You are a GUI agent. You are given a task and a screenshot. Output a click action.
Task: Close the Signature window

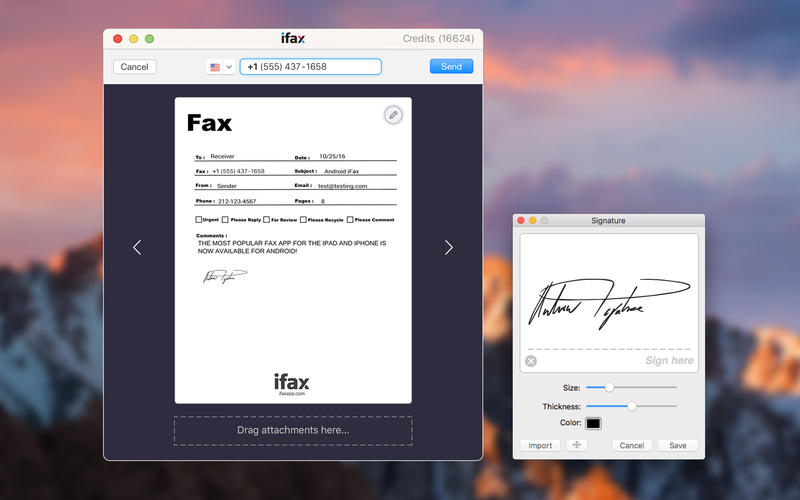click(x=521, y=220)
